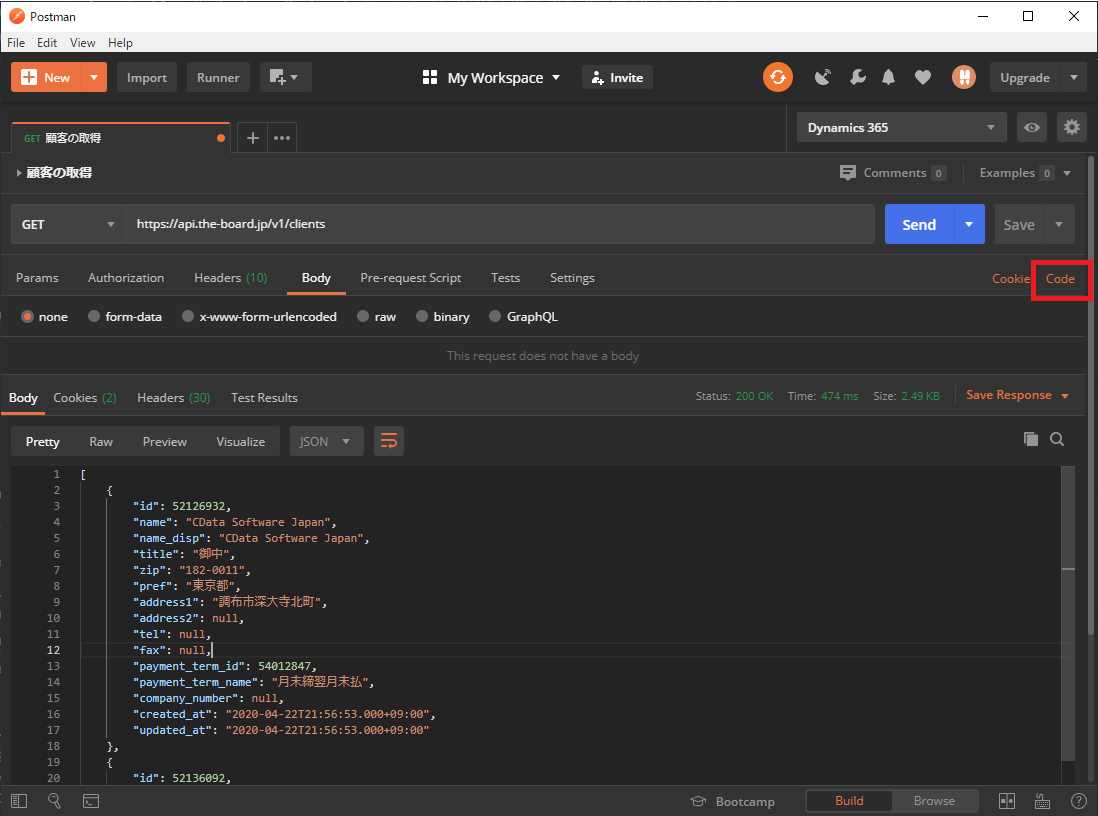Open the GET method dropdown

coord(68,225)
